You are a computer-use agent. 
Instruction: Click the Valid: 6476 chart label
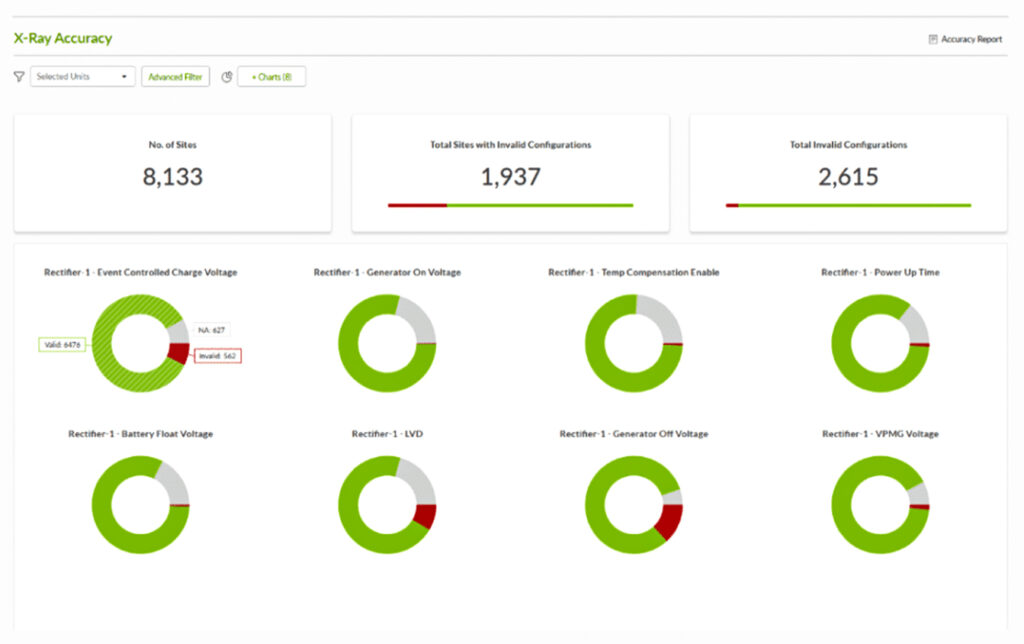(59, 343)
